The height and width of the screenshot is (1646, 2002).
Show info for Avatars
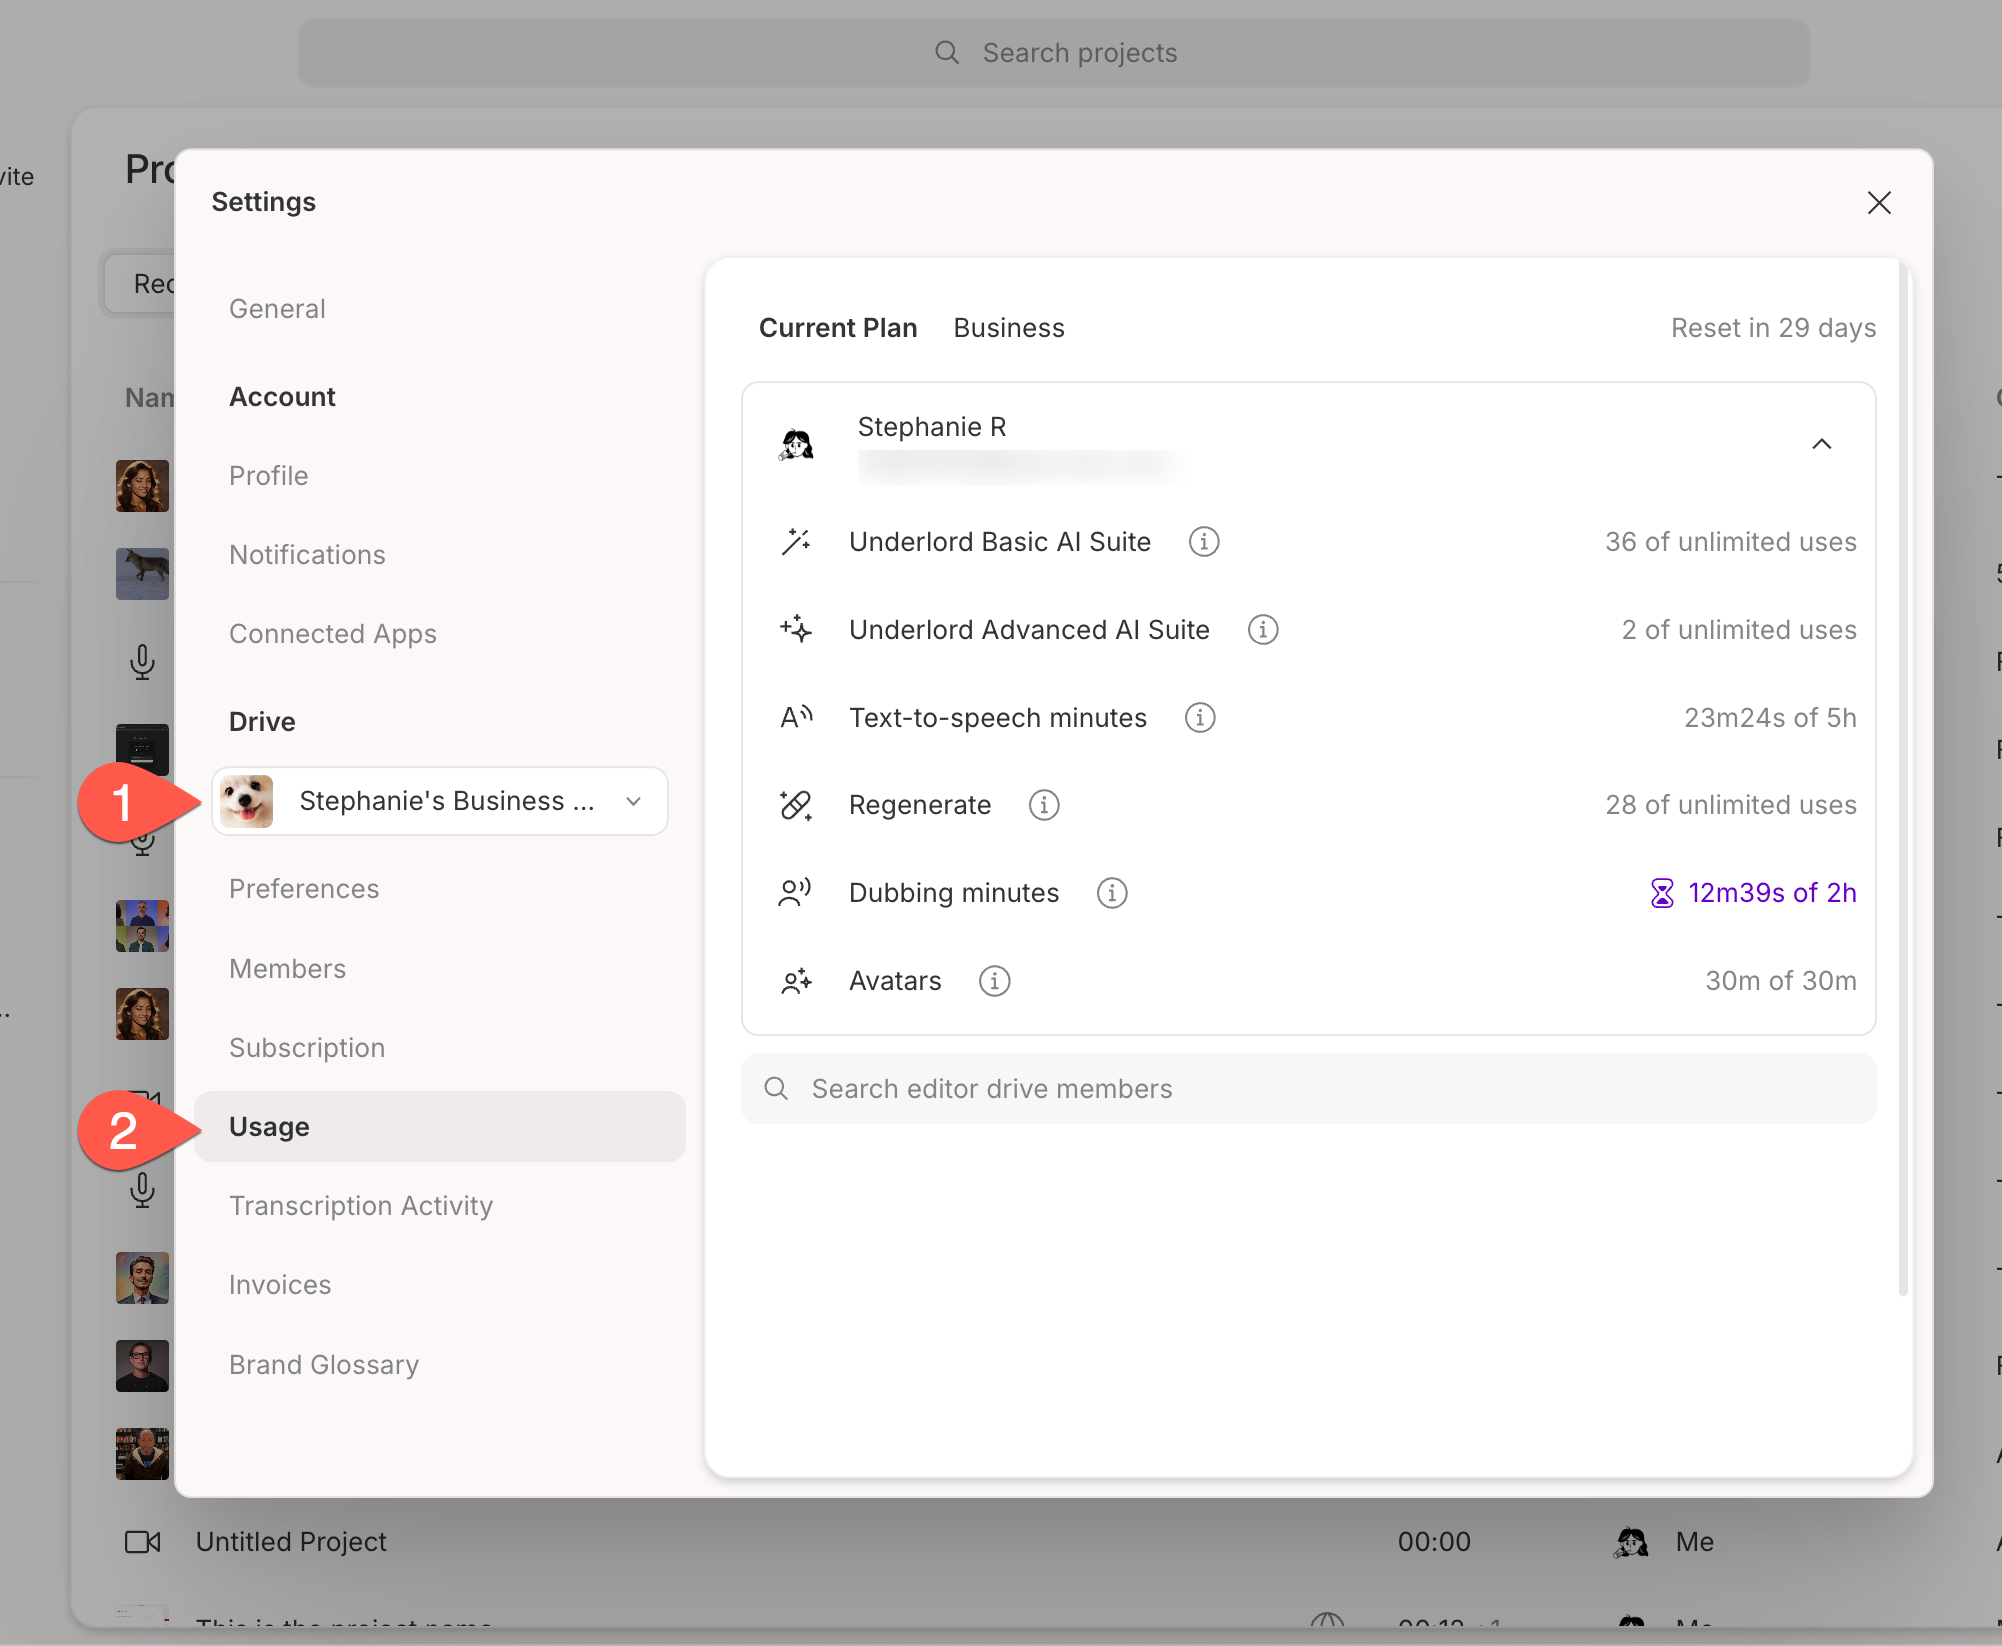point(994,981)
